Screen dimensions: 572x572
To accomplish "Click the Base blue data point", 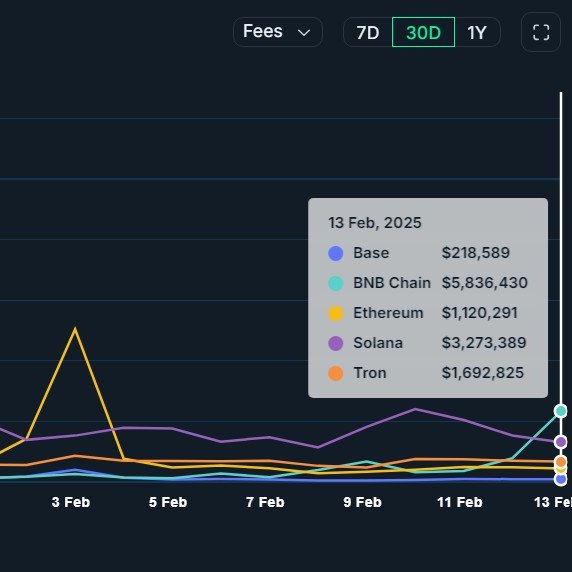I will tap(561, 479).
